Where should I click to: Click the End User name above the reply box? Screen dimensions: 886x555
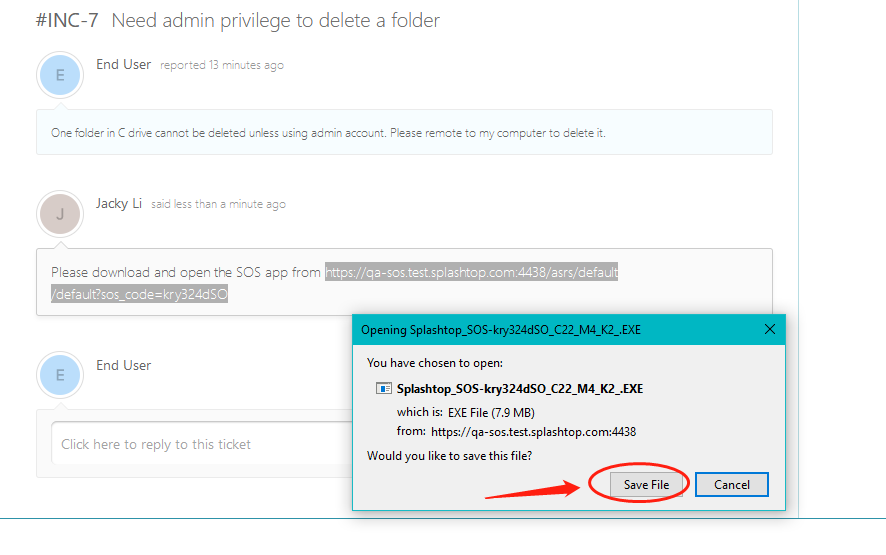tap(124, 365)
